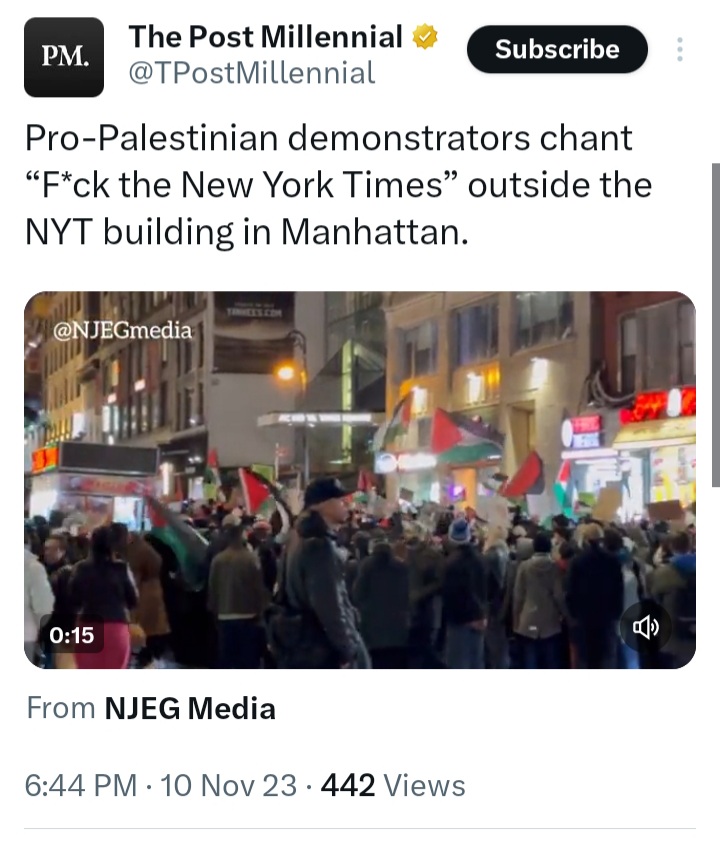Click the gold verified badge
Screen dimensions: 720x846
(425, 37)
